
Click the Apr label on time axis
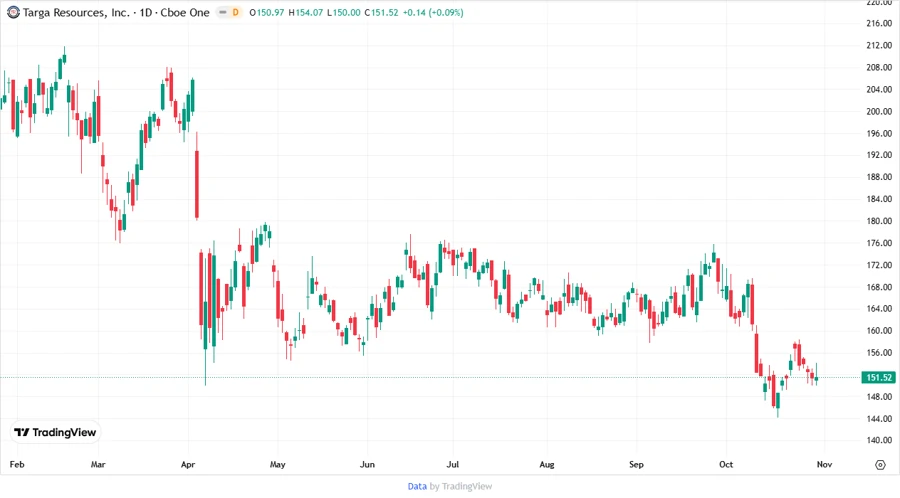click(x=188, y=464)
